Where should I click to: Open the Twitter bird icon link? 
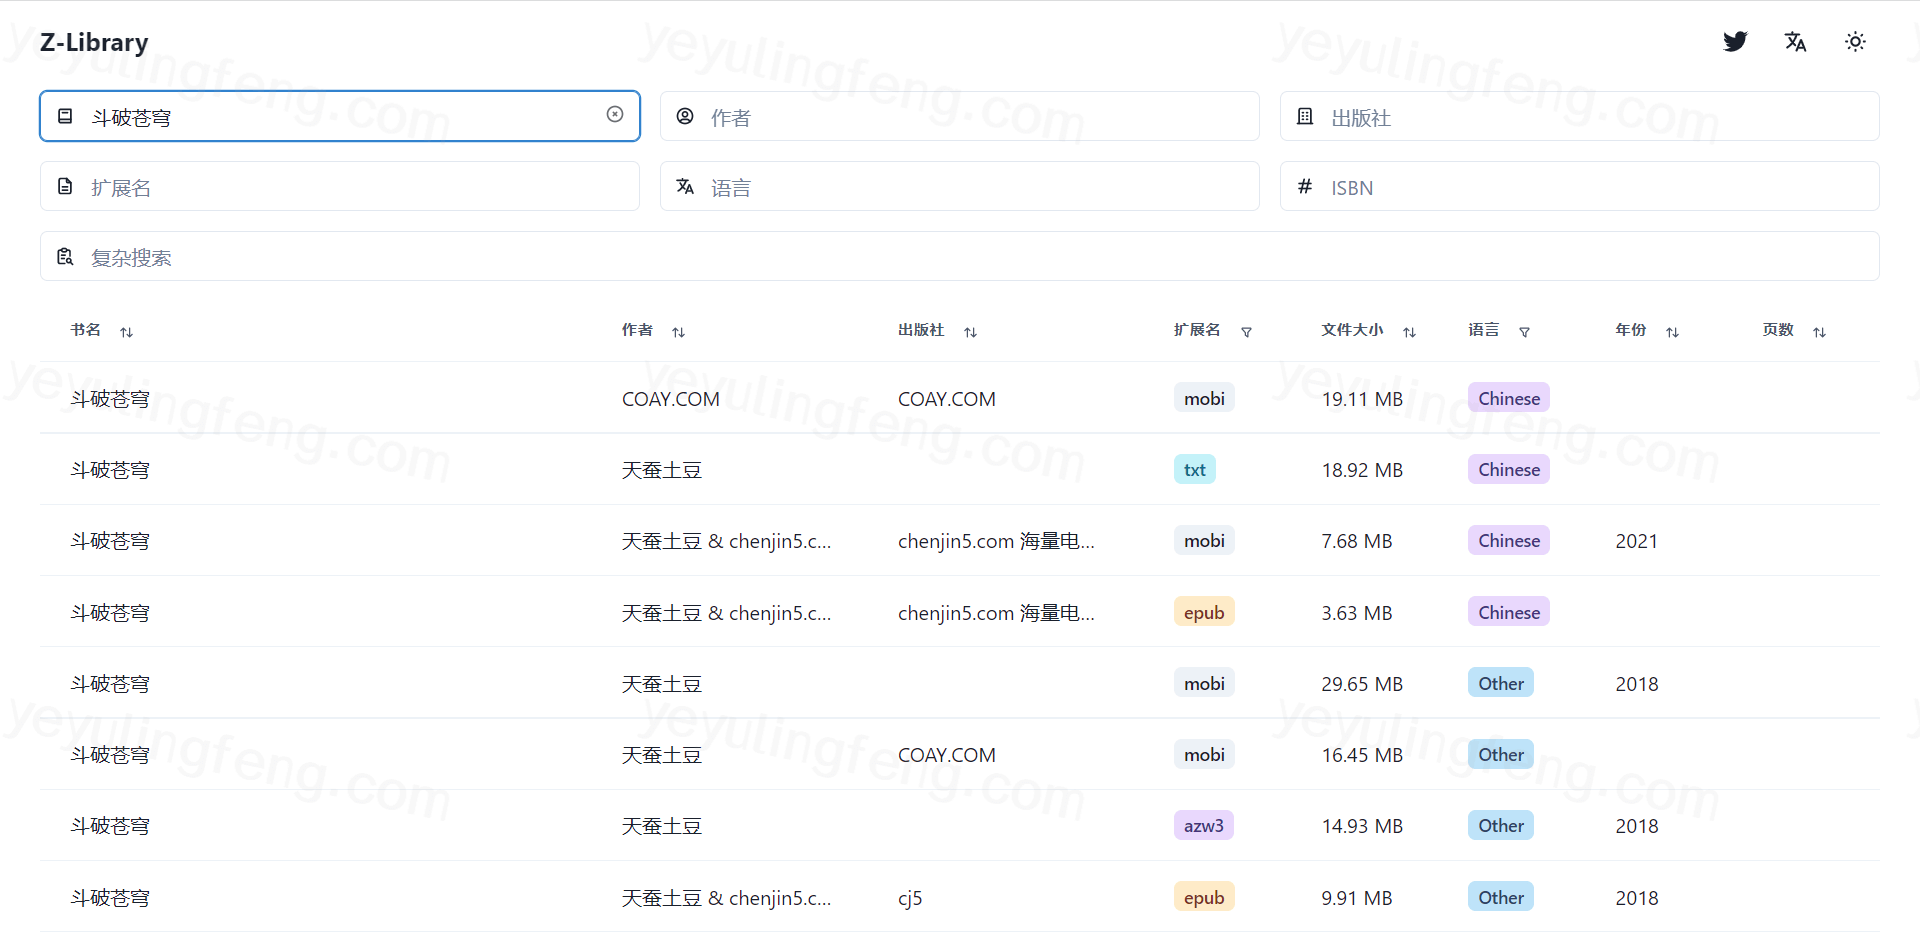click(1735, 41)
